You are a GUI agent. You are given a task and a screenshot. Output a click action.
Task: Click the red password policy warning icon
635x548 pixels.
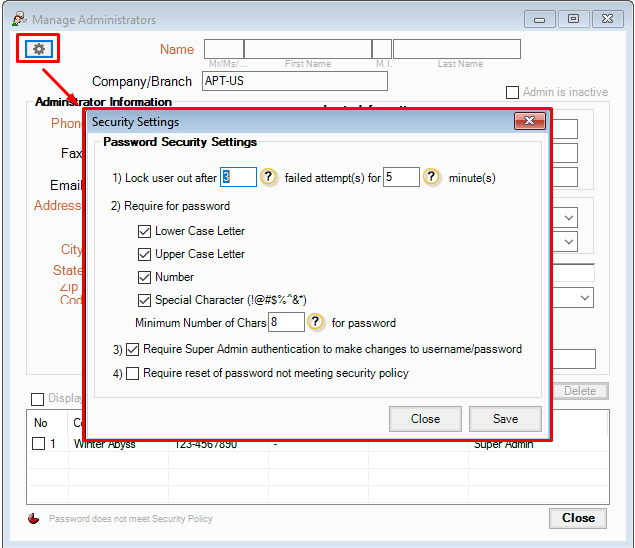[34, 518]
